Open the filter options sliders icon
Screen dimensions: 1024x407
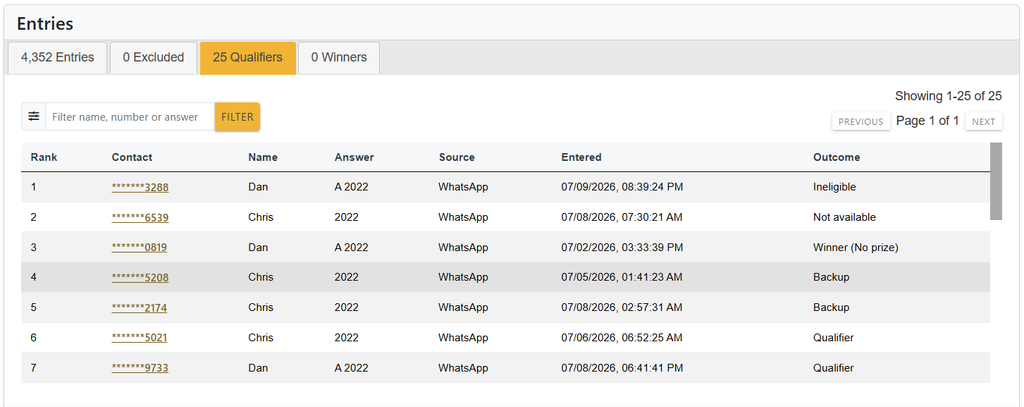(33, 116)
